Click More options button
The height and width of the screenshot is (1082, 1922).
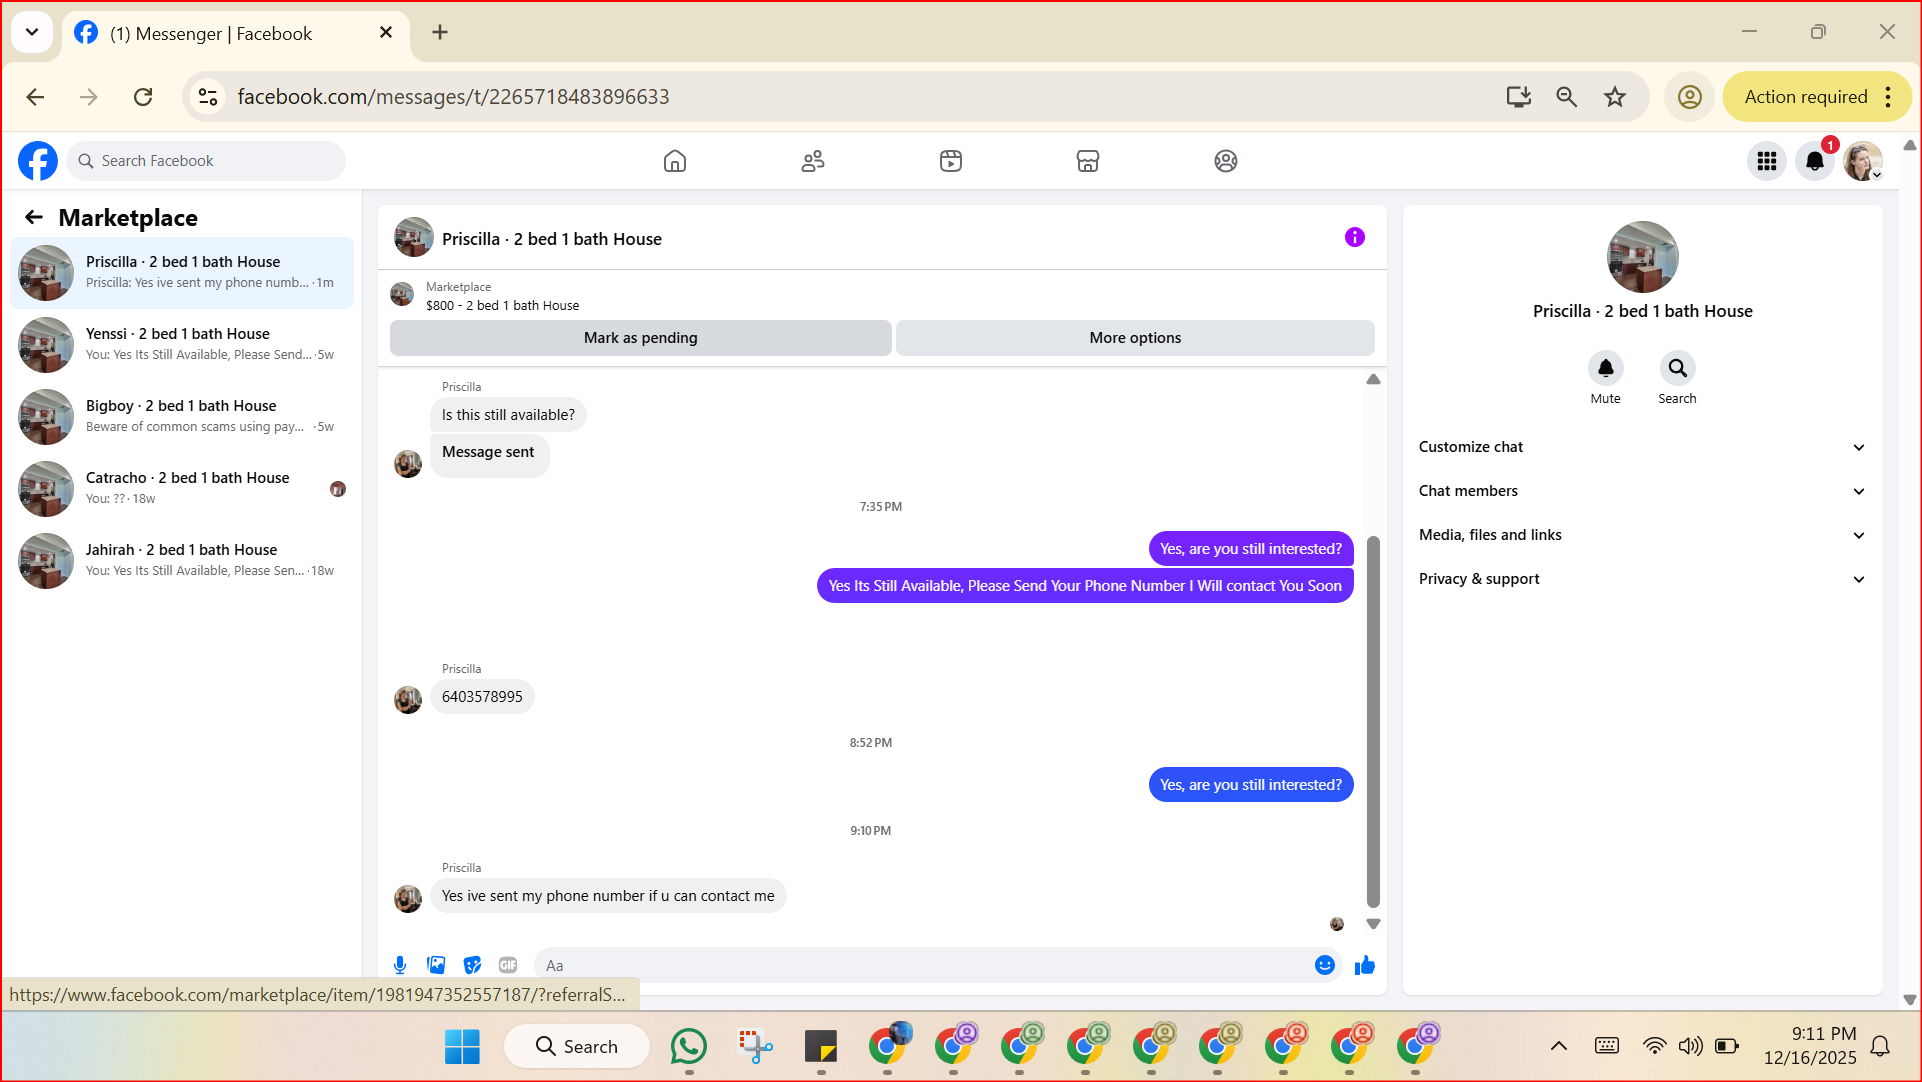click(x=1135, y=338)
